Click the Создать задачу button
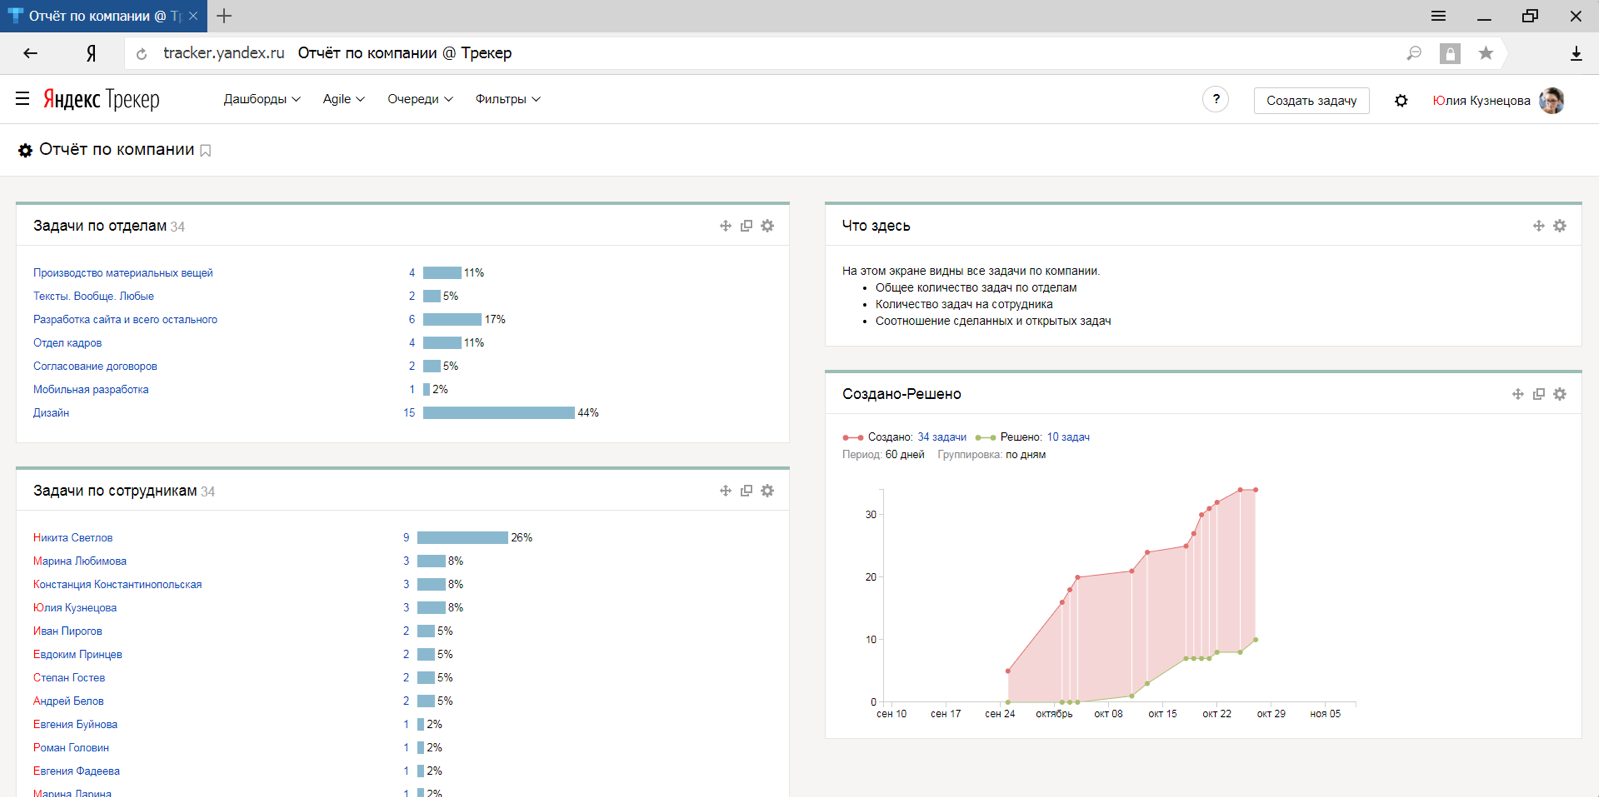This screenshot has height=797, width=1599. 1311,100
